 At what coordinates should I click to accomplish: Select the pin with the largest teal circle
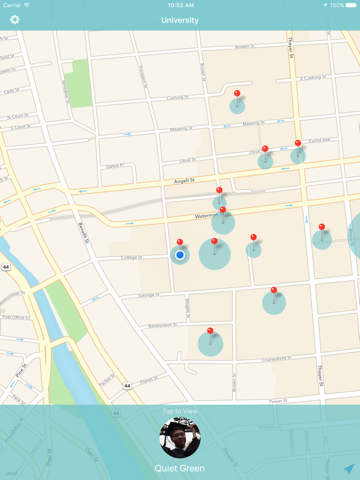click(x=214, y=246)
